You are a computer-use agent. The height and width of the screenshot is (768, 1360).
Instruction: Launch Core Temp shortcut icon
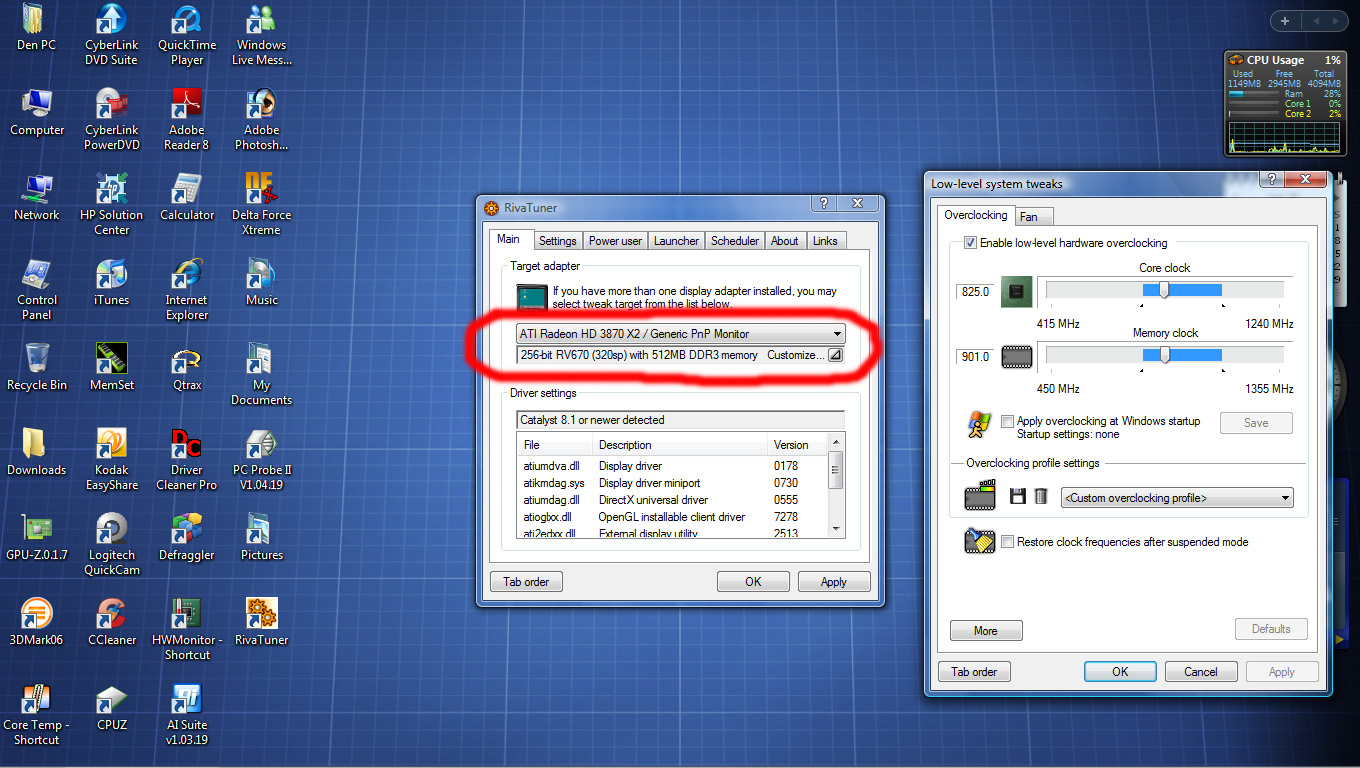click(36, 715)
